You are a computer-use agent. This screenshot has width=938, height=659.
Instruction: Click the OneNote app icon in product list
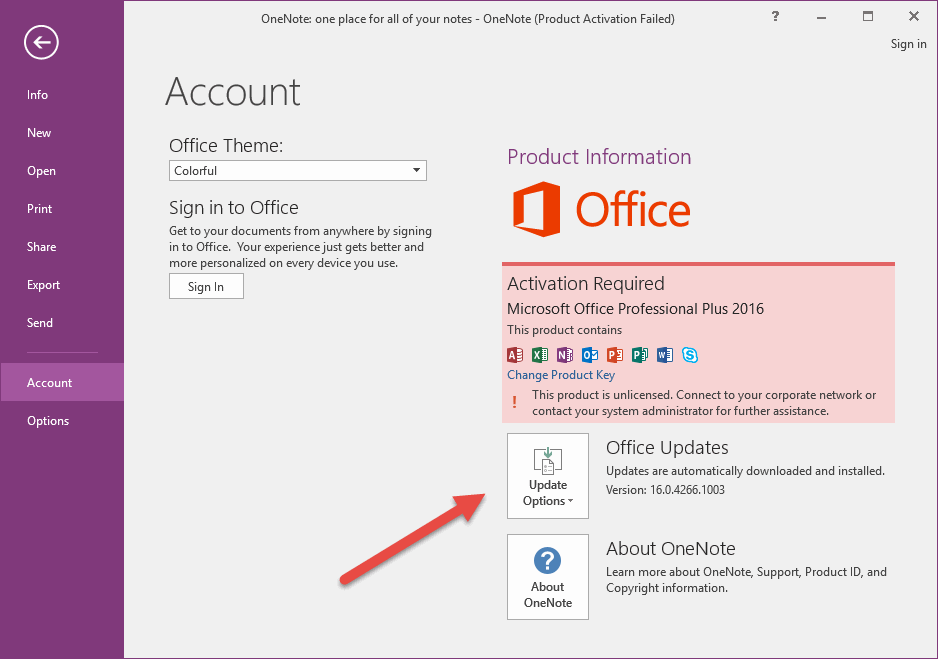tap(565, 355)
